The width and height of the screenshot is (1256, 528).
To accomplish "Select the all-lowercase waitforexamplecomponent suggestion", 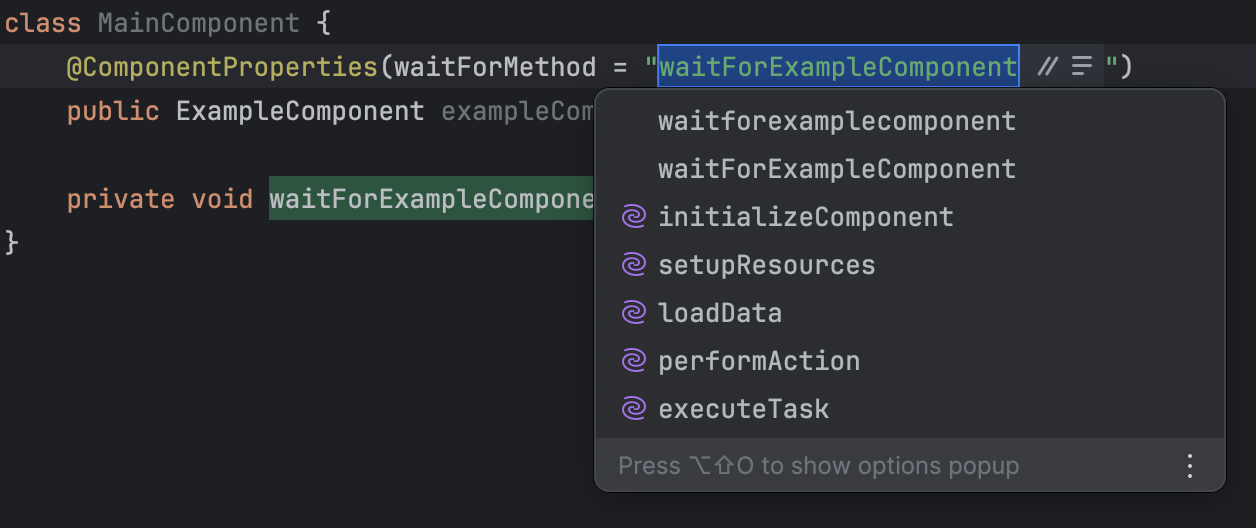I will 836,121.
